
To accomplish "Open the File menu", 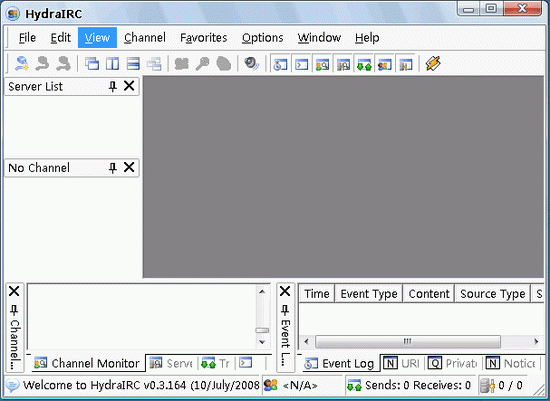I will point(27,38).
